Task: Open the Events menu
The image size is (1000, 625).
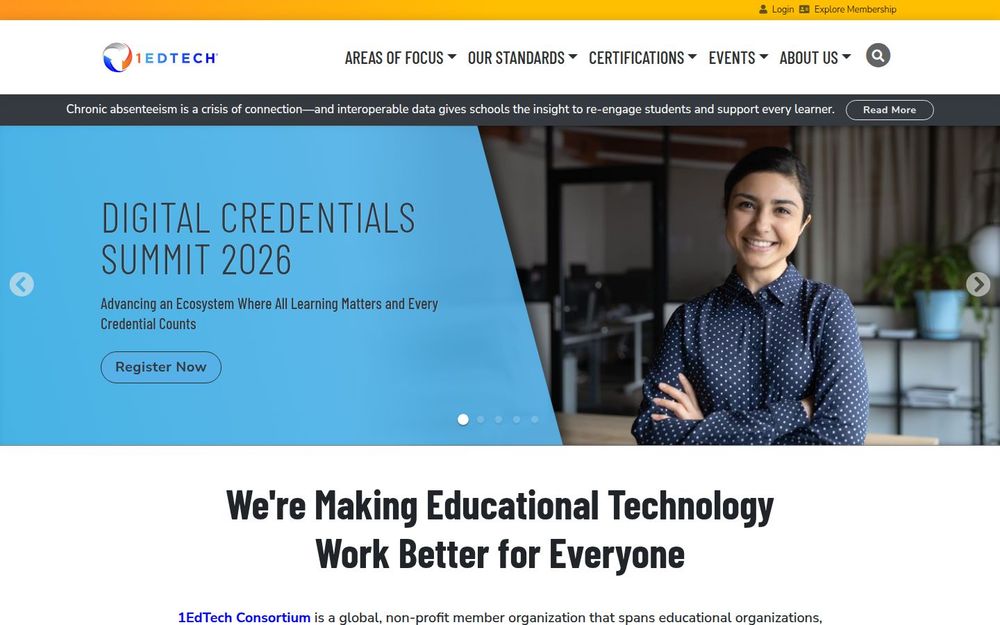Action: coord(738,57)
